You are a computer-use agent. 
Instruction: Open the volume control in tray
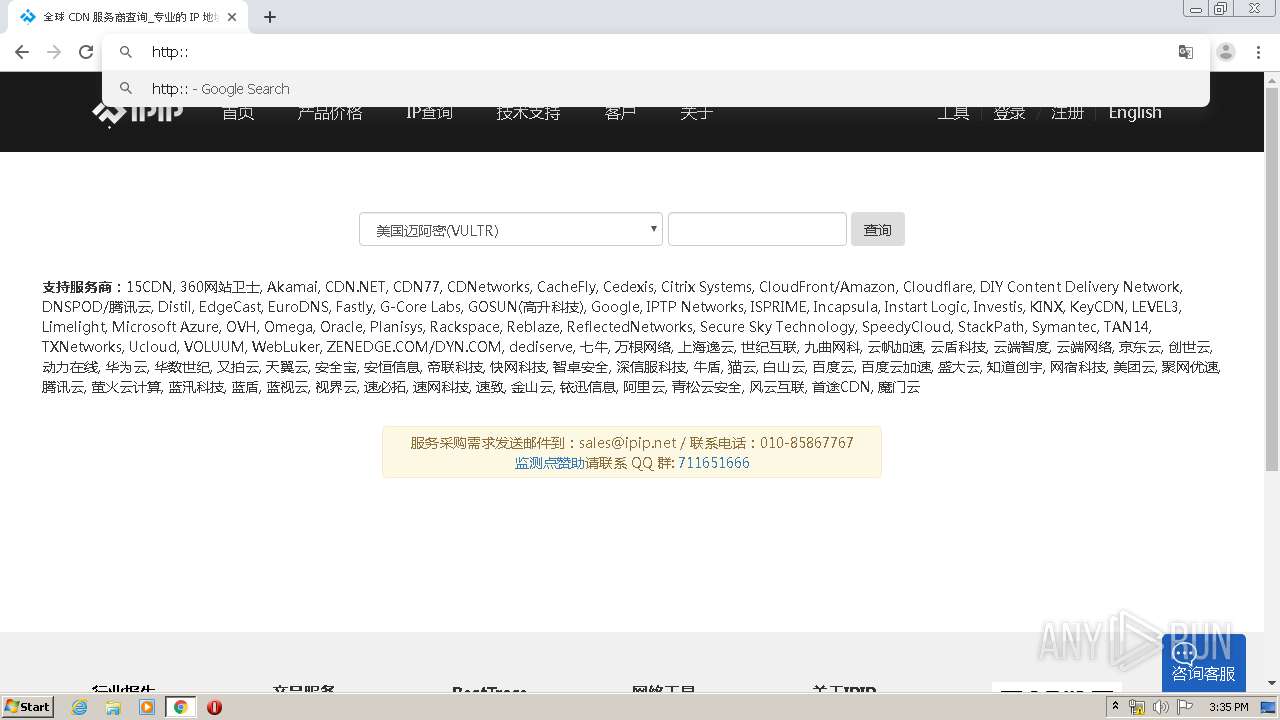click(1161, 707)
